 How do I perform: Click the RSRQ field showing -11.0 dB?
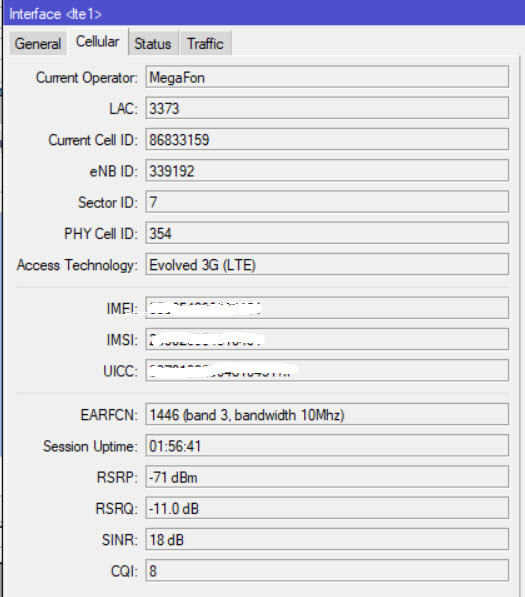click(327, 508)
